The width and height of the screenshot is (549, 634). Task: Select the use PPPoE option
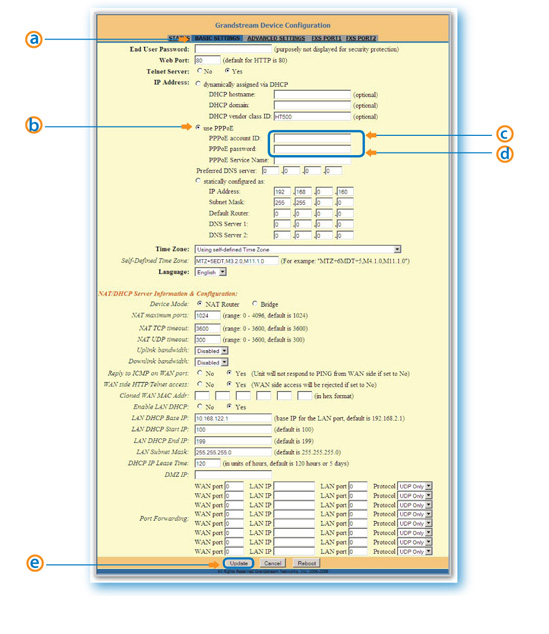tap(198, 127)
